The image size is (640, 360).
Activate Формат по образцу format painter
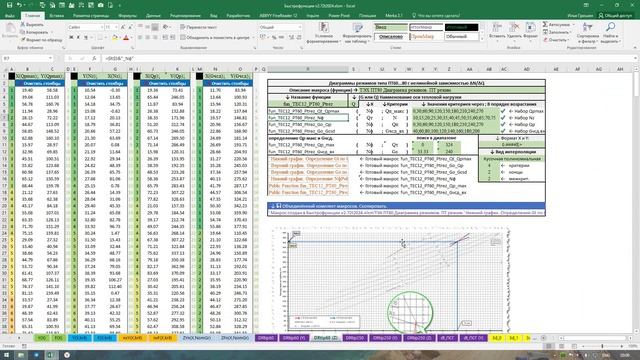41,40
